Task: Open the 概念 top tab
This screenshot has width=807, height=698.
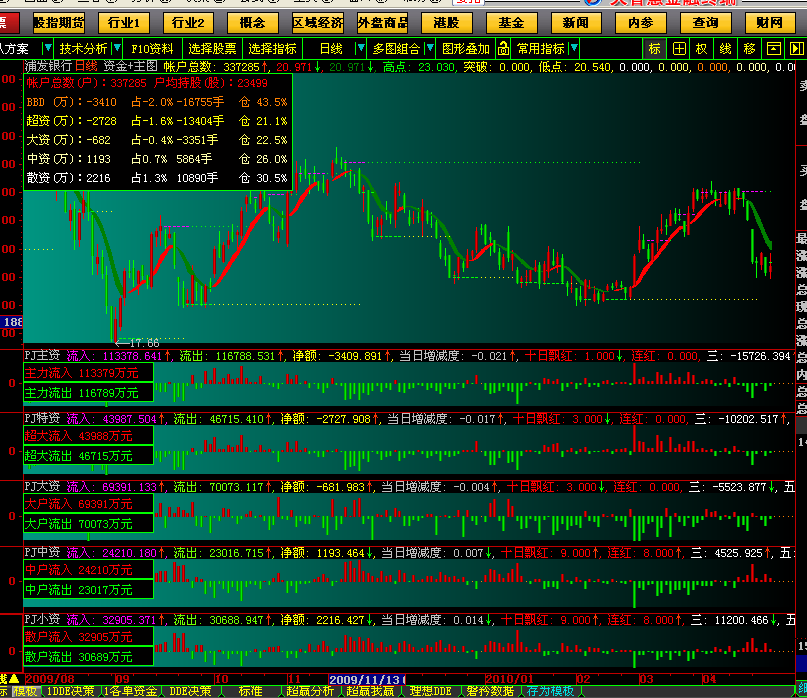Action: tap(253, 23)
